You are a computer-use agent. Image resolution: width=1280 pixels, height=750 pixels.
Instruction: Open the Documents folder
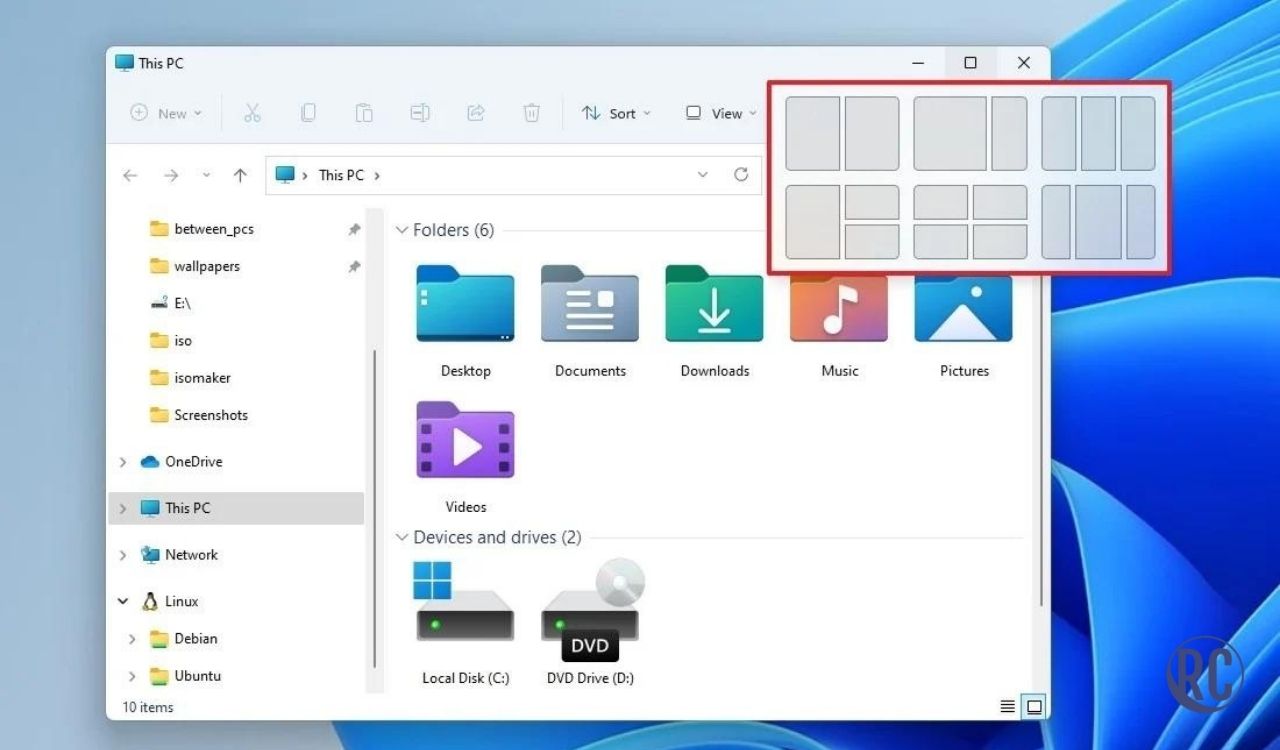pyautogui.click(x=590, y=322)
